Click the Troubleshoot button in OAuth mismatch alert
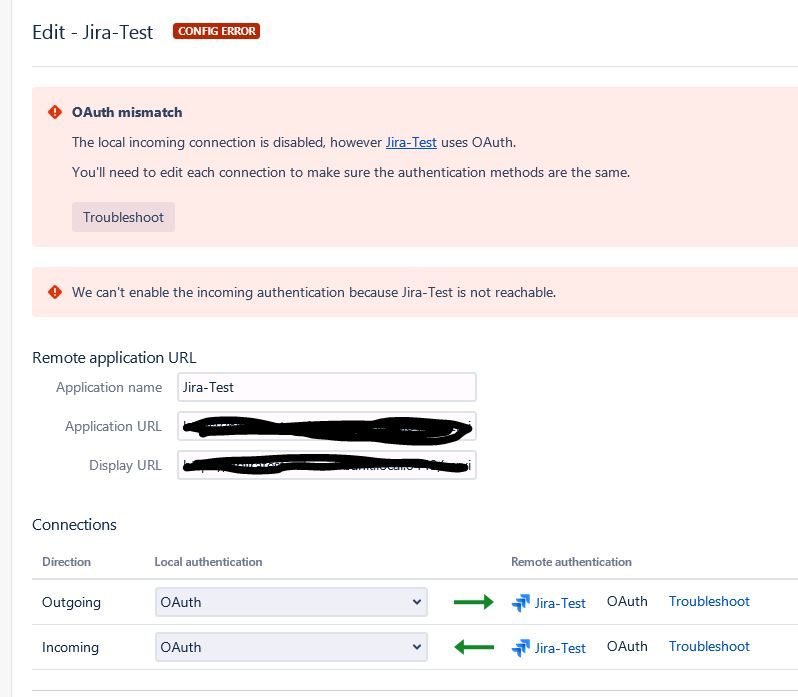The height and width of the screenshot is (697, 798). [123, 217]
